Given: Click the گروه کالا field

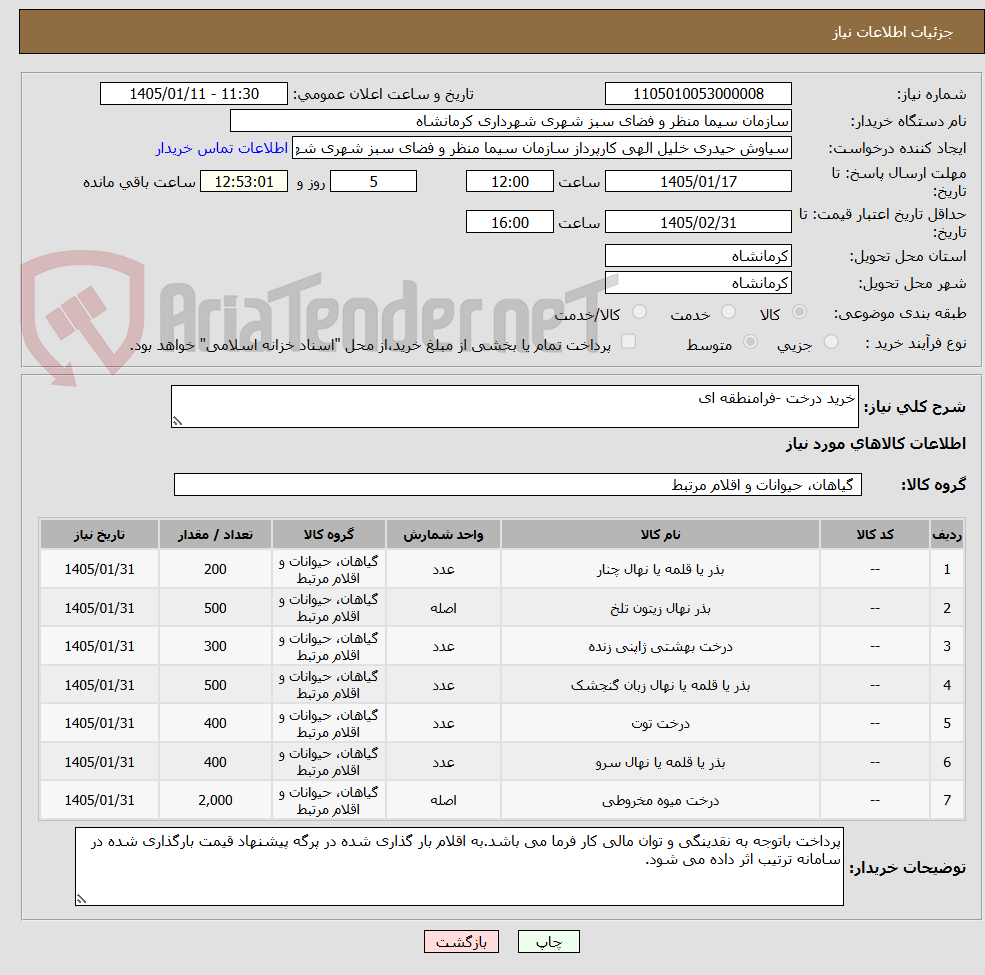Looking at the screenshot, I should pos(518,485).
